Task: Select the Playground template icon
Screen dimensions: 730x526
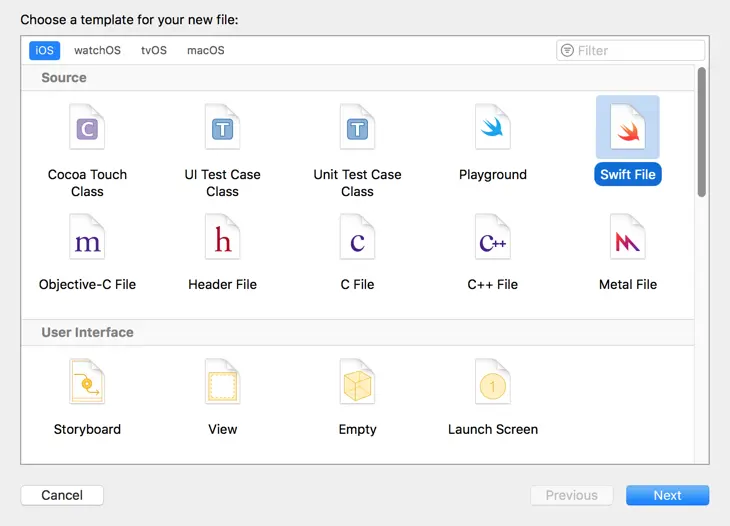Action: coord(492,128)
